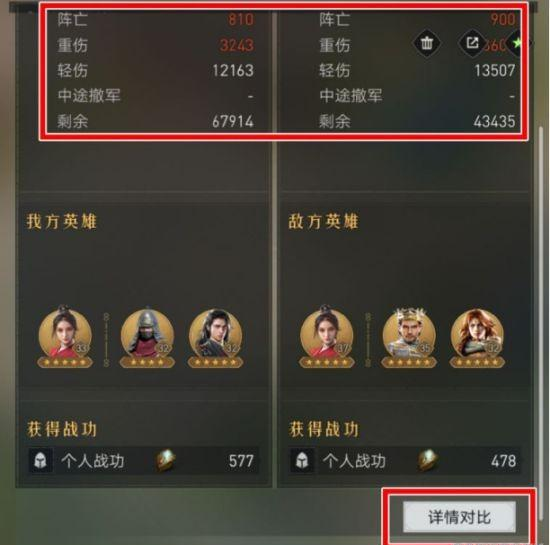
Task: Select enemy crowned king hero portrait
Action: coord(409,332)
